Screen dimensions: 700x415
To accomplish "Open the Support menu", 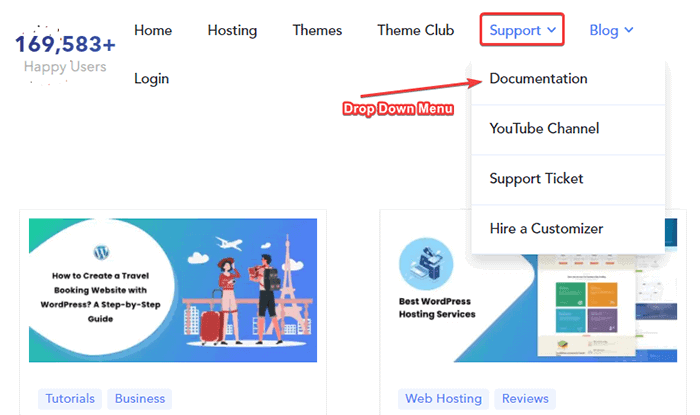I will coord(522,29).
